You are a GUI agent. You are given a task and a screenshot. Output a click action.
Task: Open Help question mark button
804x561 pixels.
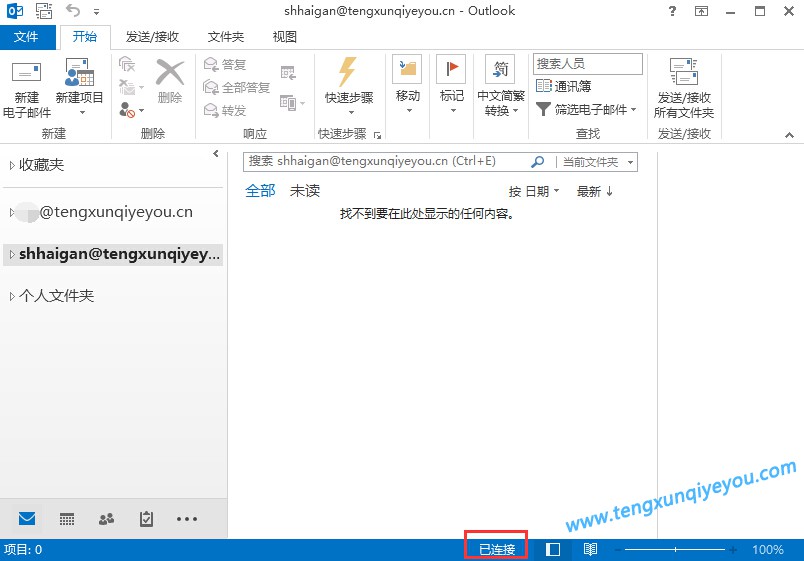point(672,11)
